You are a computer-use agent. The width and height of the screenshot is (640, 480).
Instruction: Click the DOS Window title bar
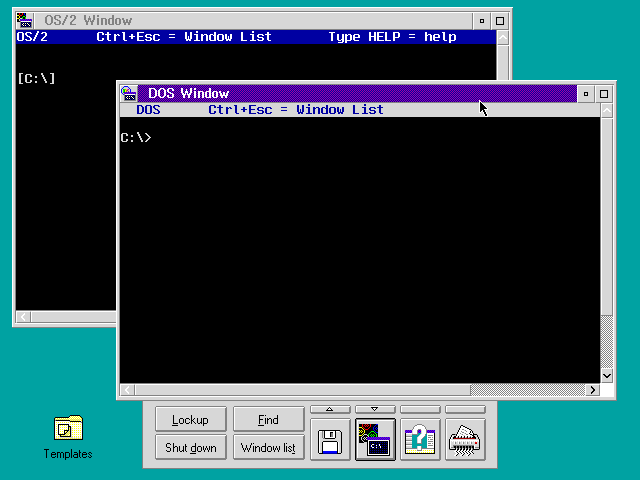point(357,93)
